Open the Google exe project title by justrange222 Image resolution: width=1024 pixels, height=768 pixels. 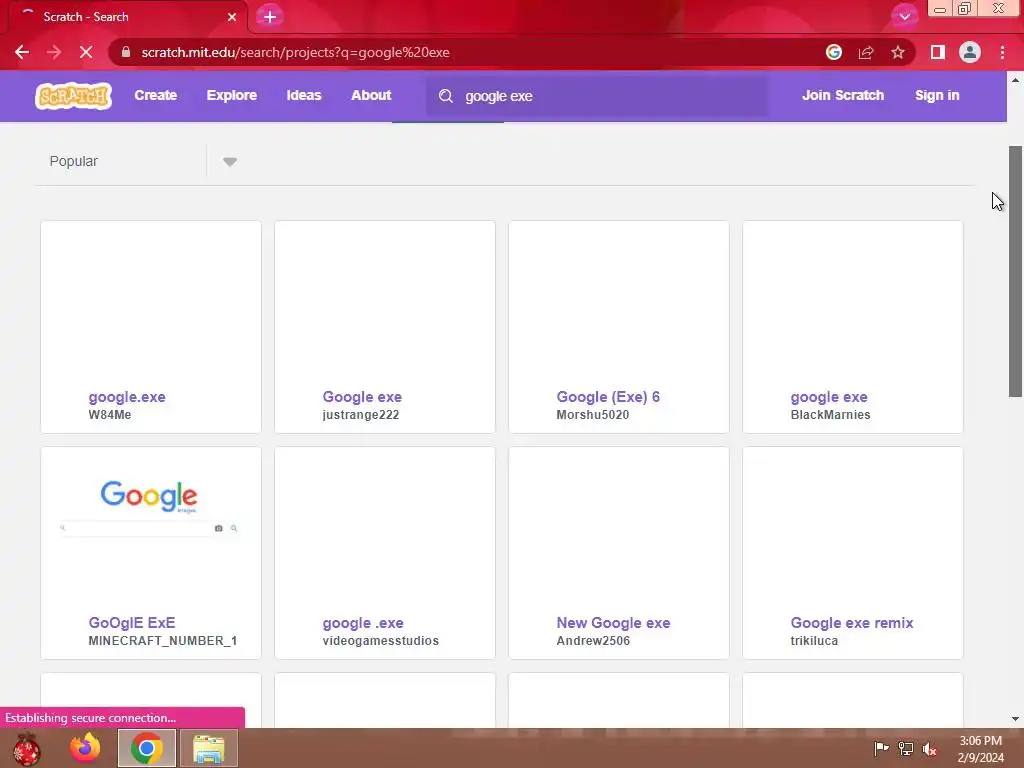[362, 397]
